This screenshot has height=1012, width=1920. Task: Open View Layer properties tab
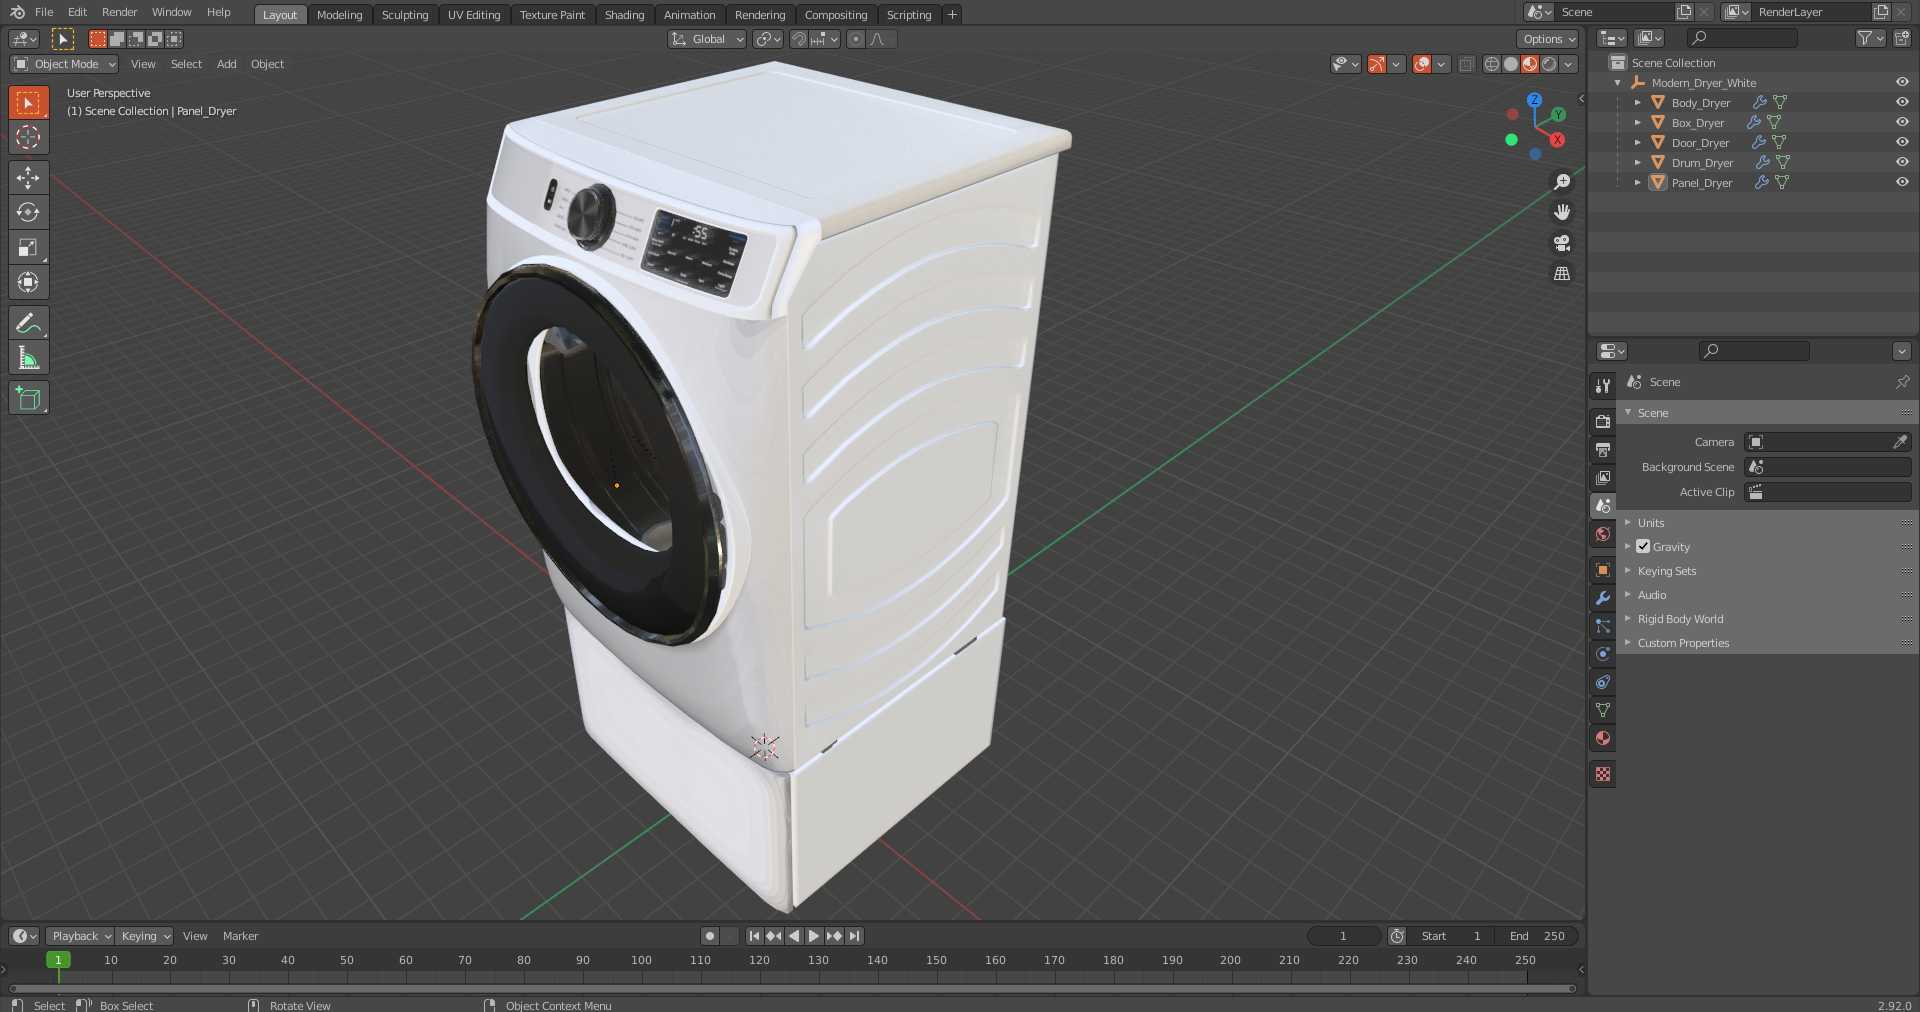tap(1603, 478)
